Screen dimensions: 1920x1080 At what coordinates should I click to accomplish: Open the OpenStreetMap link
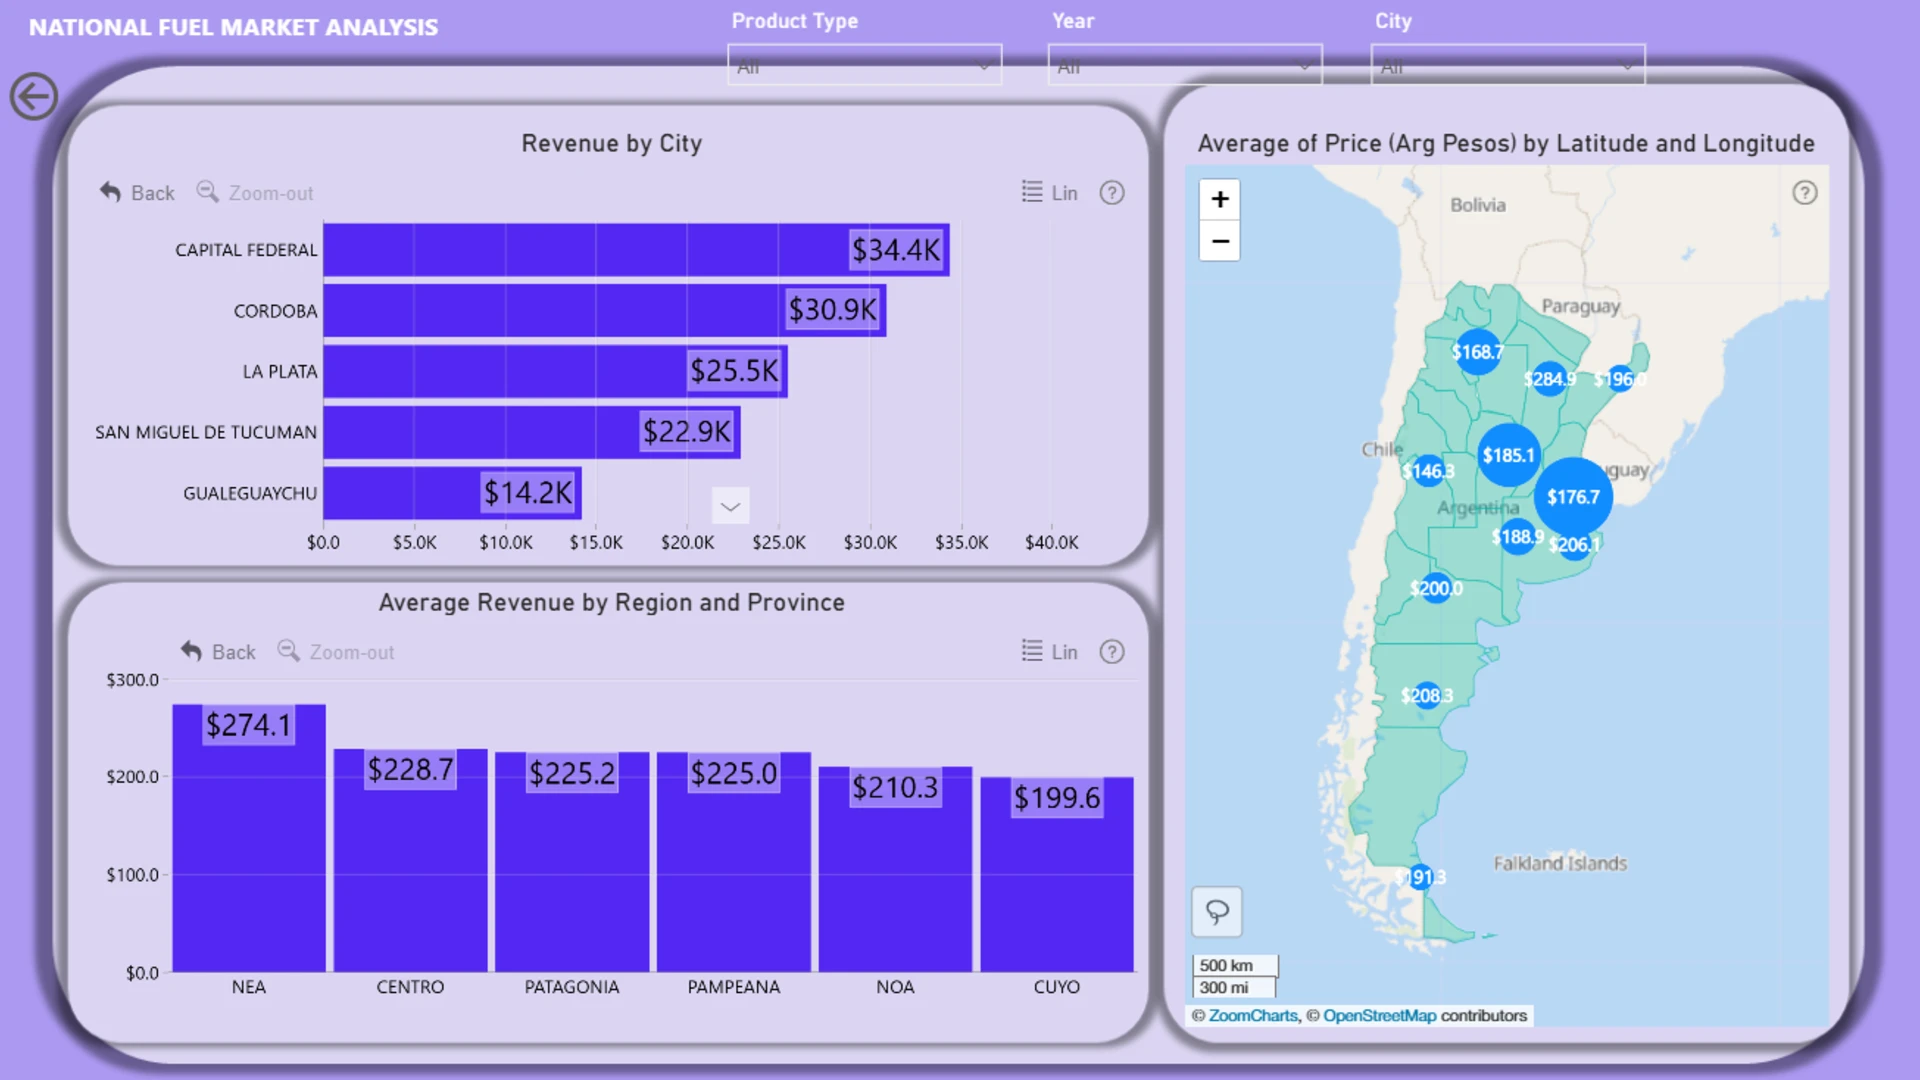pyautogui.click(x=1379, y=1016)
